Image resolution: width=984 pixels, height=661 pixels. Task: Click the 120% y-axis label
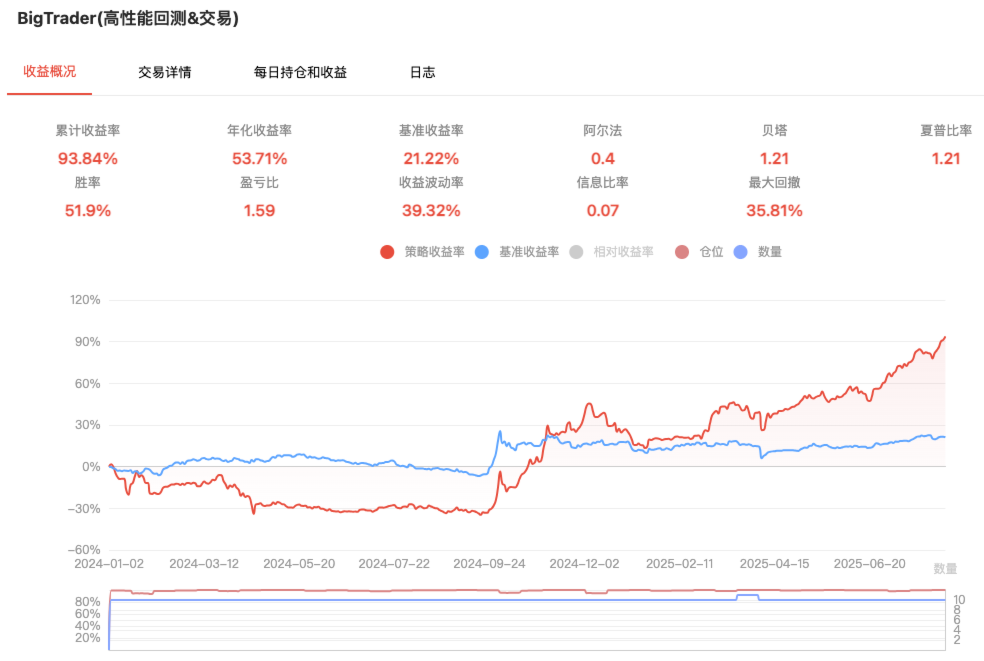click(x=85, y=300)
